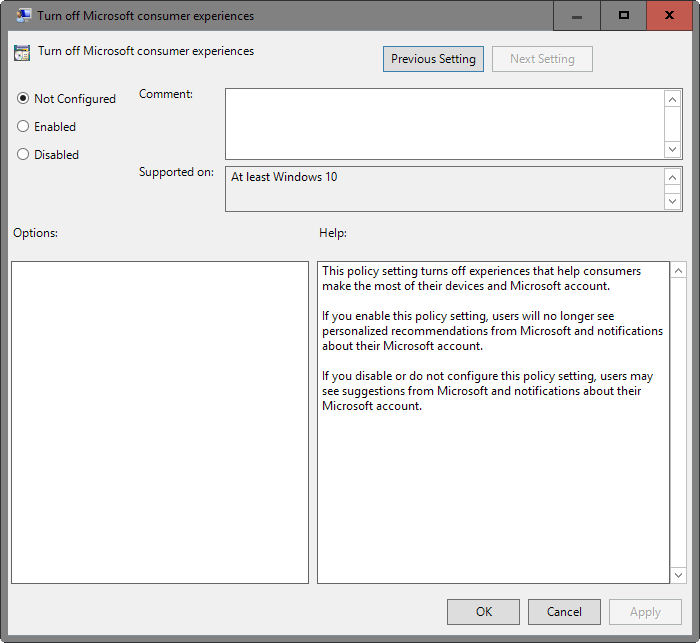Click the policy setting icon beside heading
This screenshot has height=643, width=700.
click(x=22, y=53)
